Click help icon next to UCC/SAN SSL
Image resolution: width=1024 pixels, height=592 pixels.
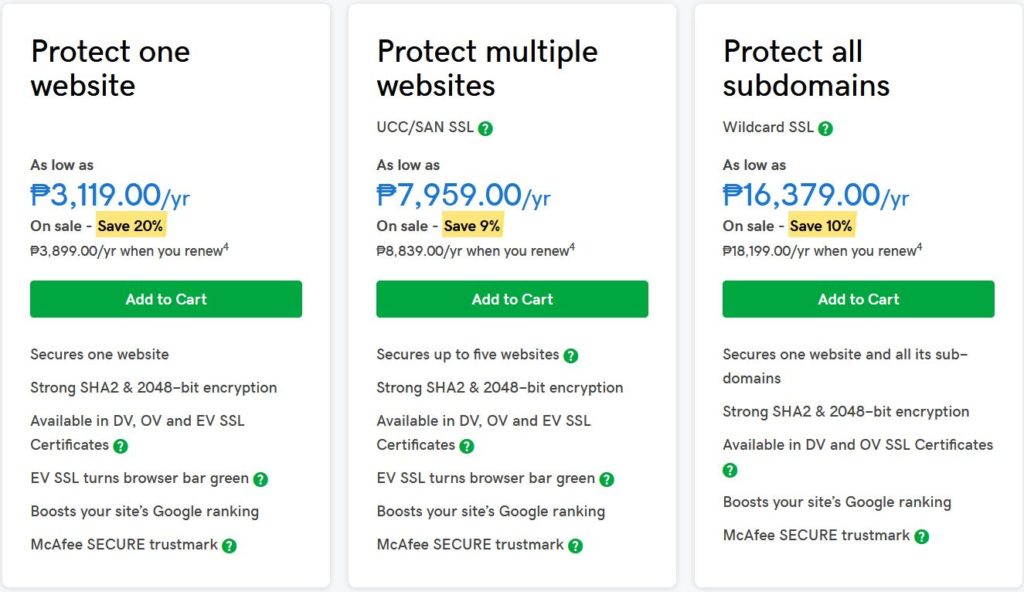(485, 128)
